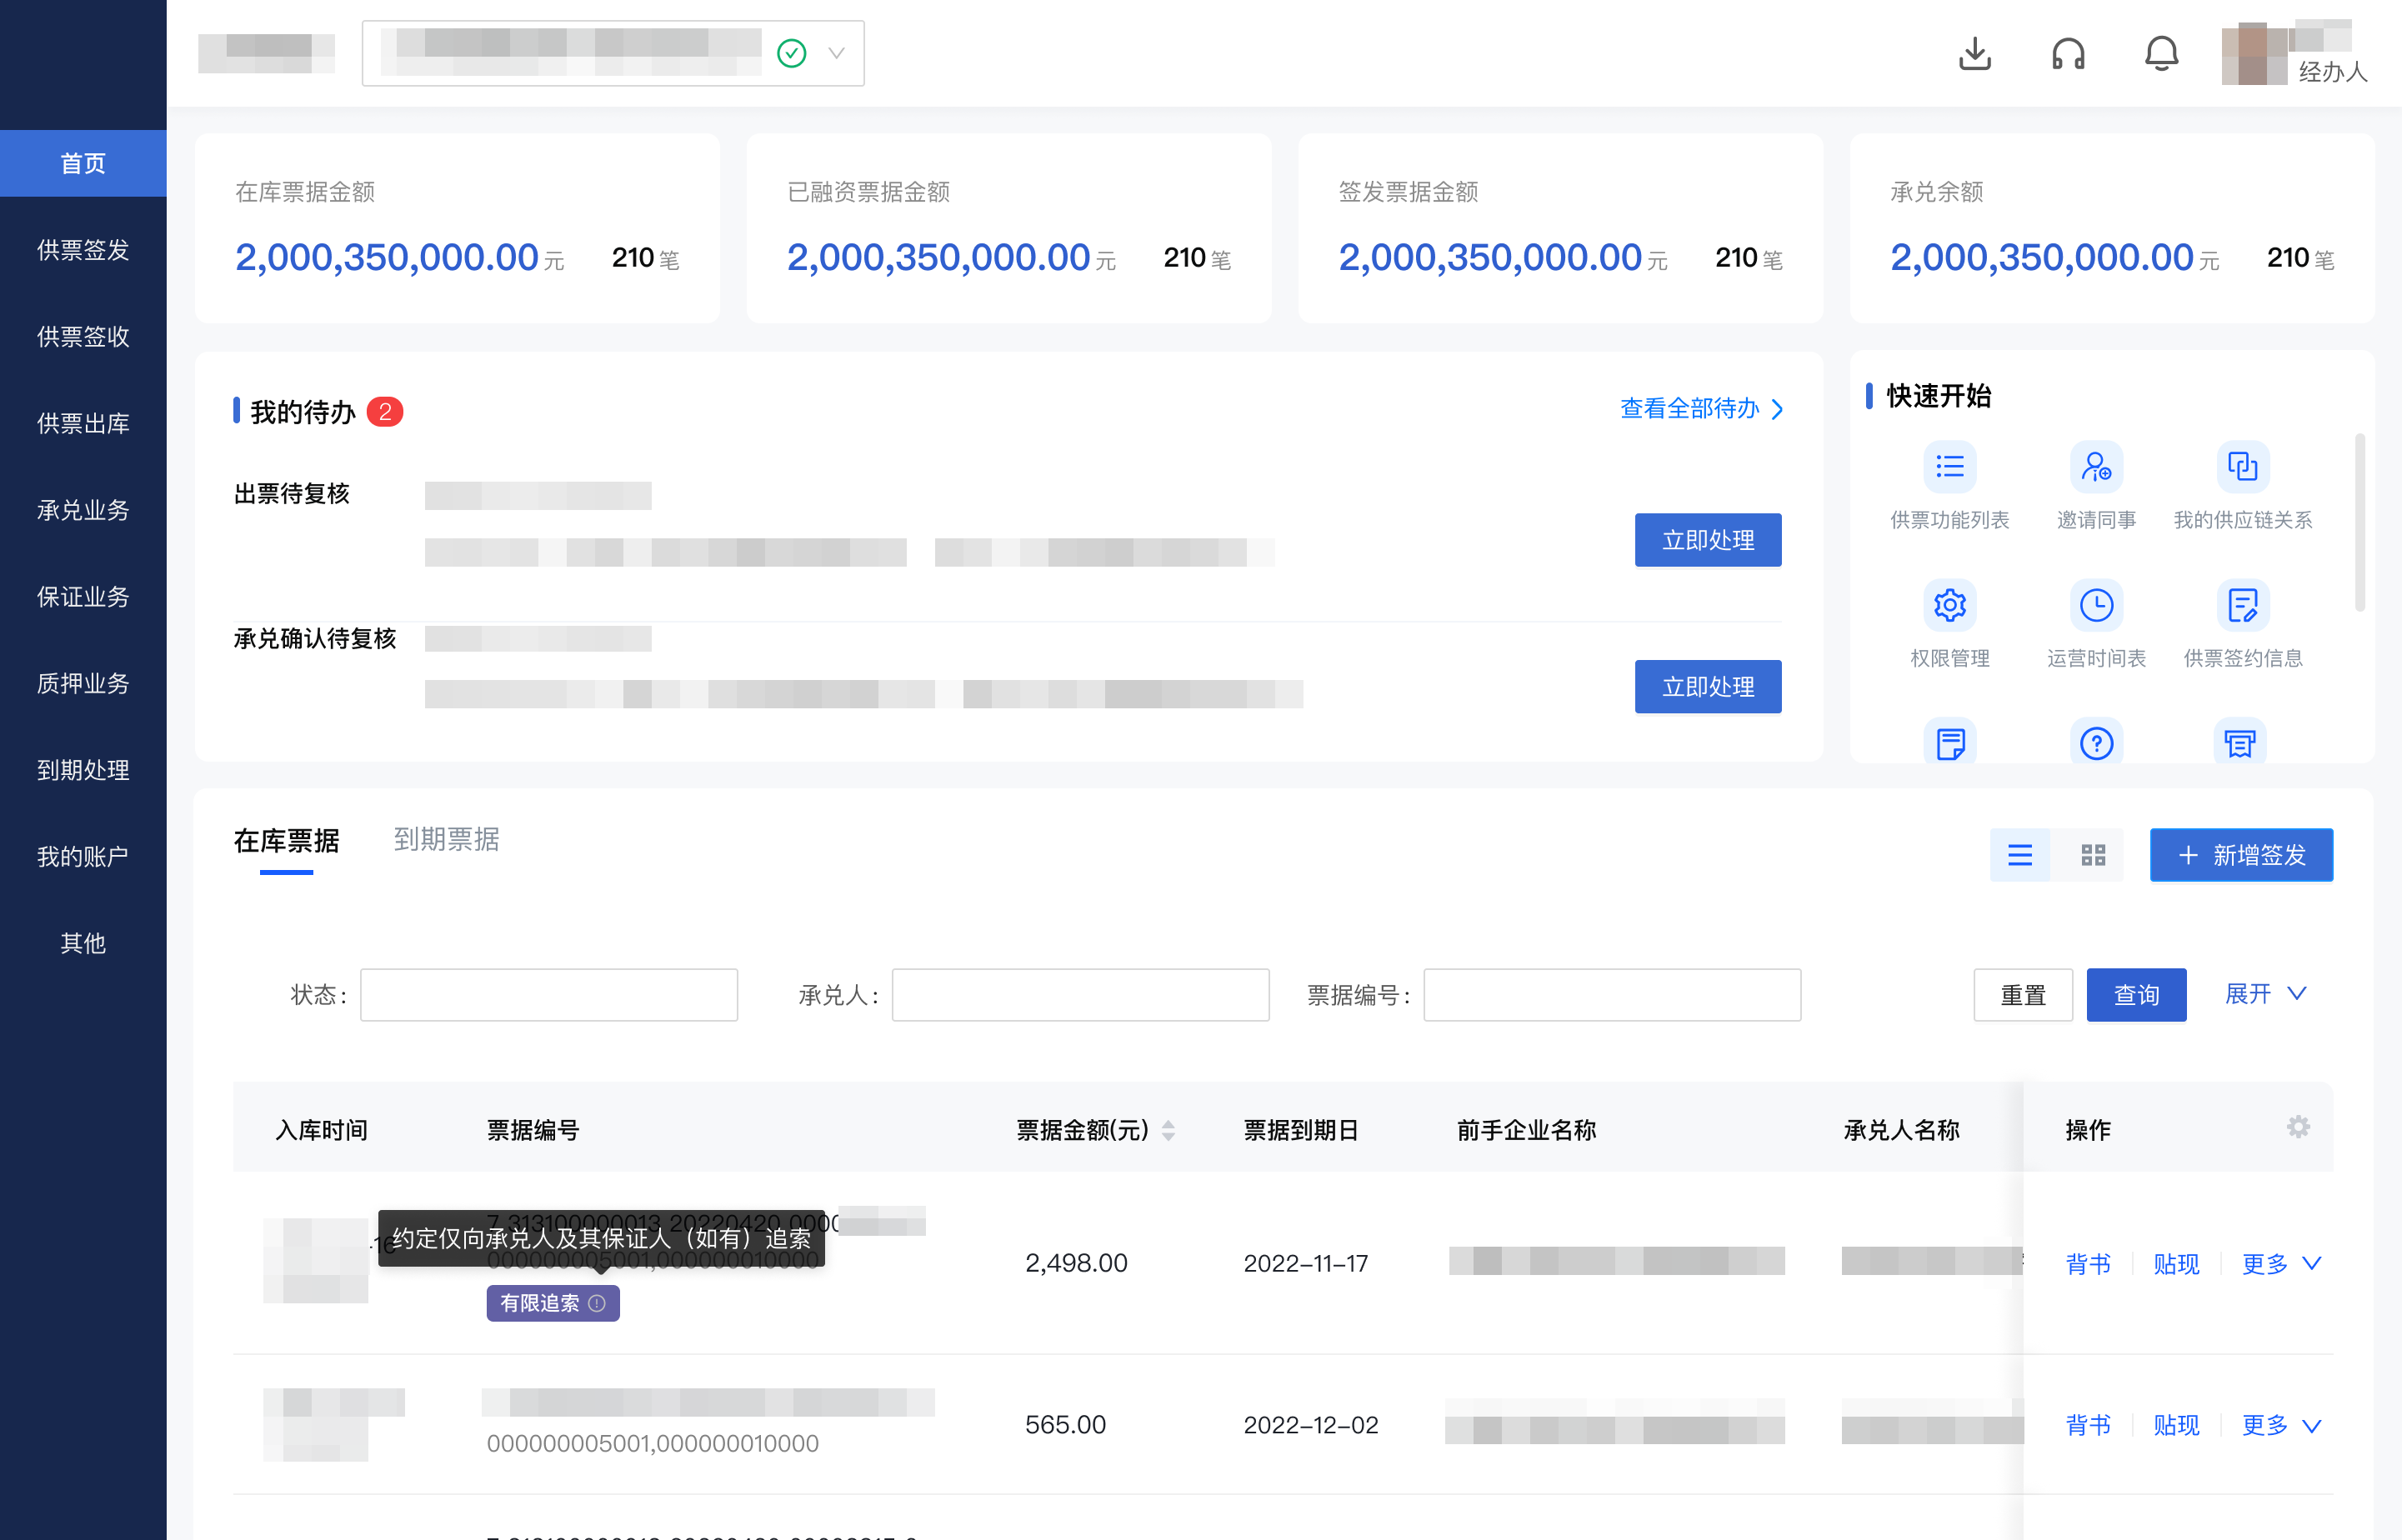Open the 权限管理 gear icon
Viewport: 2402px width, 1540px height.
click(1949, 605)
